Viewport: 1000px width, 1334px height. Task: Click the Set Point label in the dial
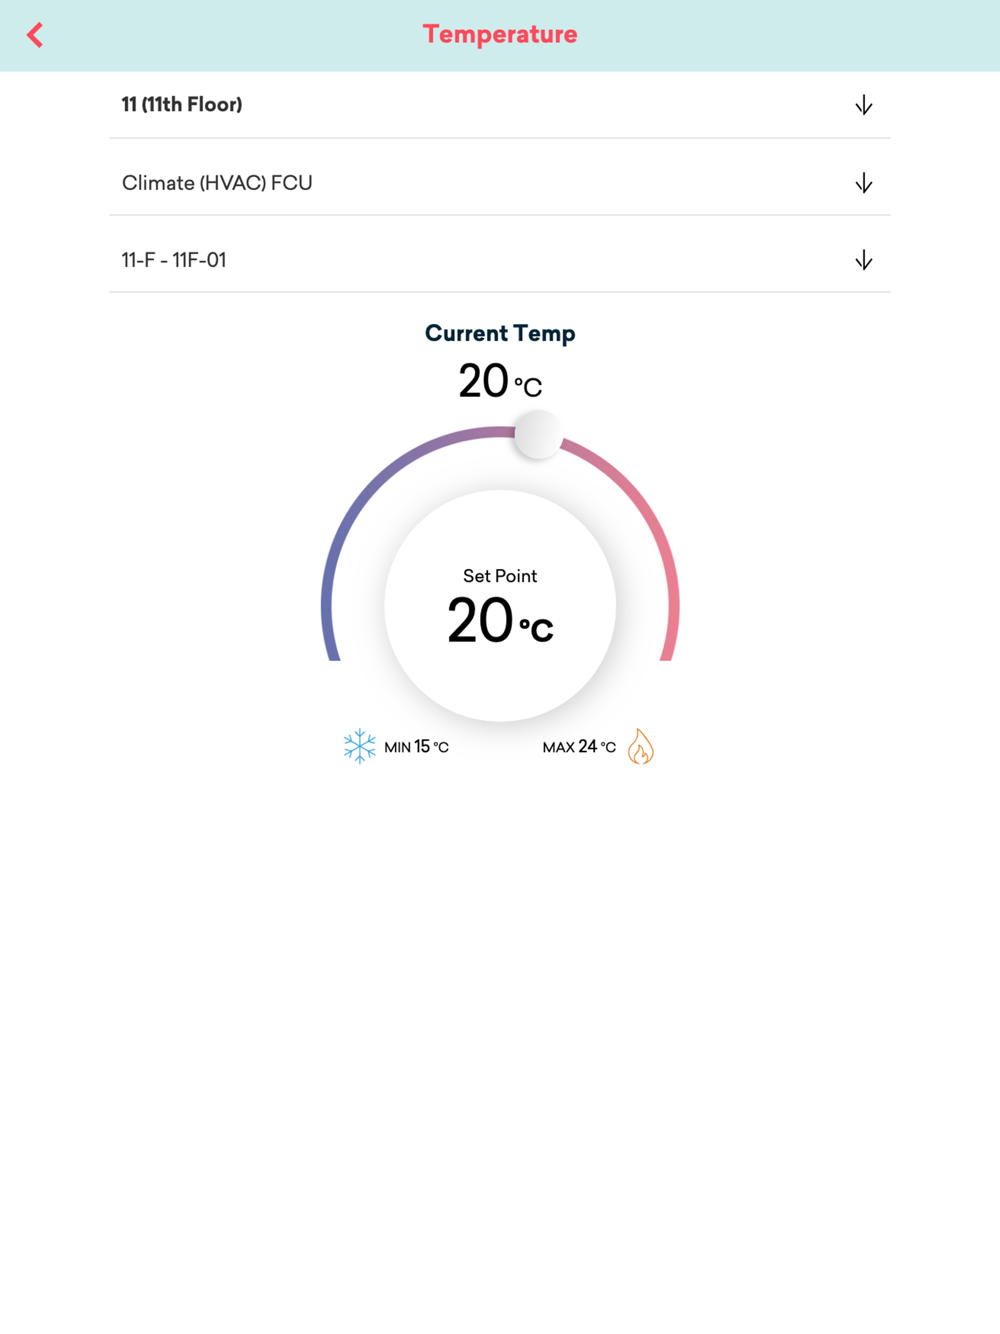[x=500, y=576]
